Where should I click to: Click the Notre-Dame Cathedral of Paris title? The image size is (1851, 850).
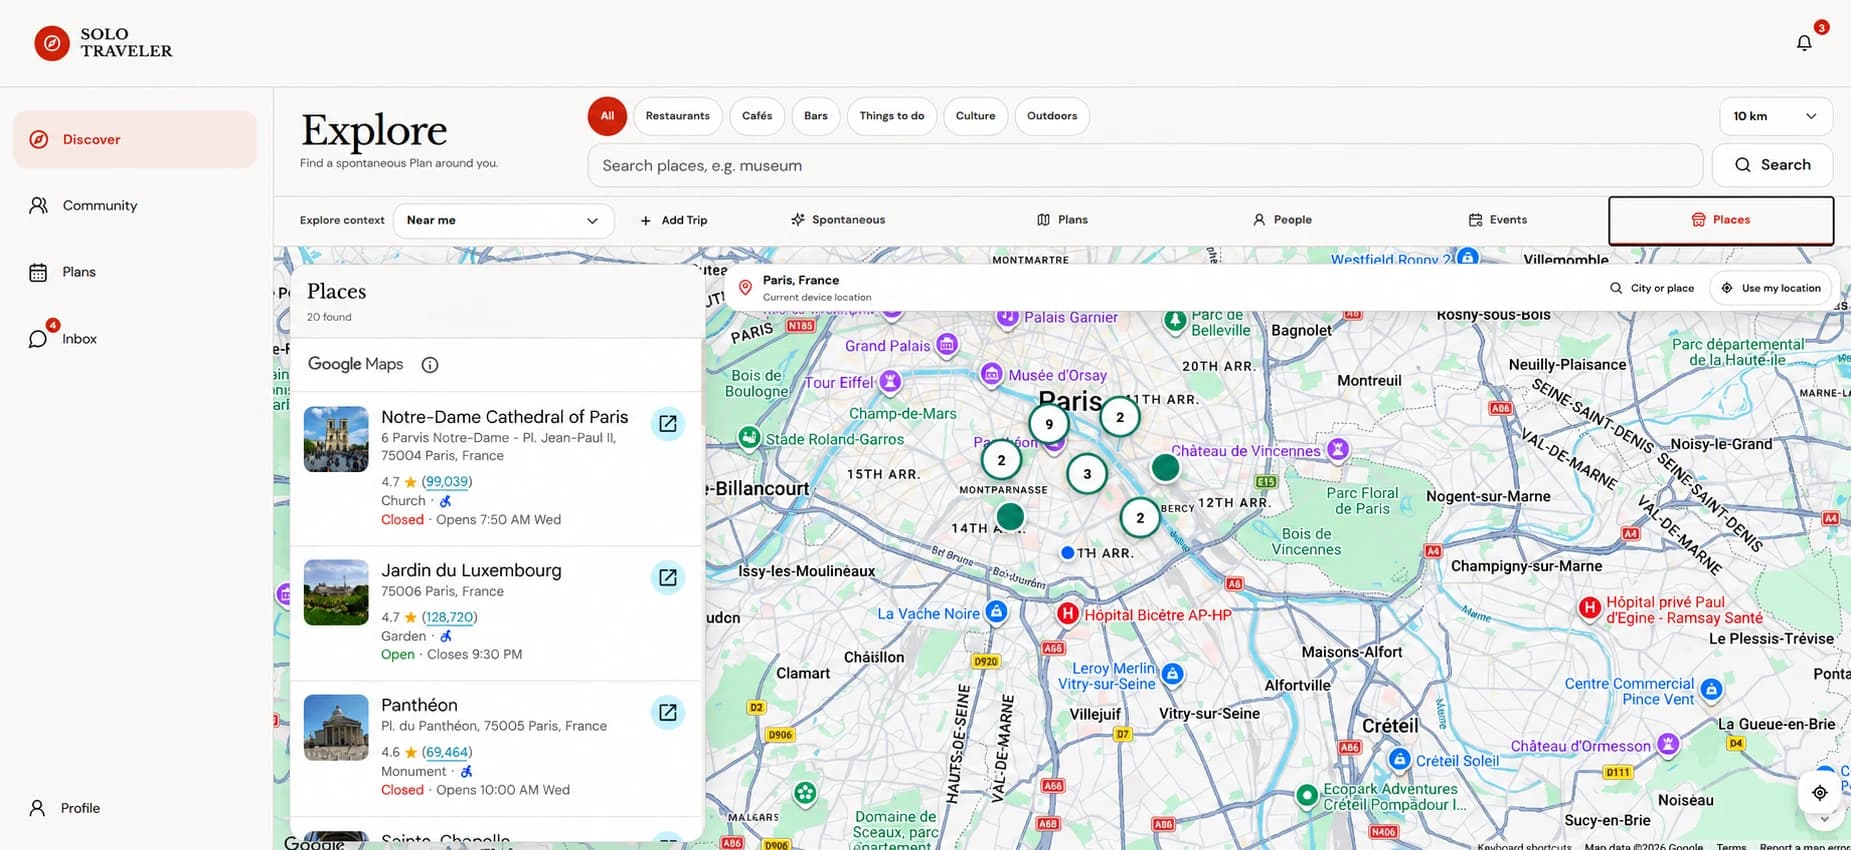505,417
